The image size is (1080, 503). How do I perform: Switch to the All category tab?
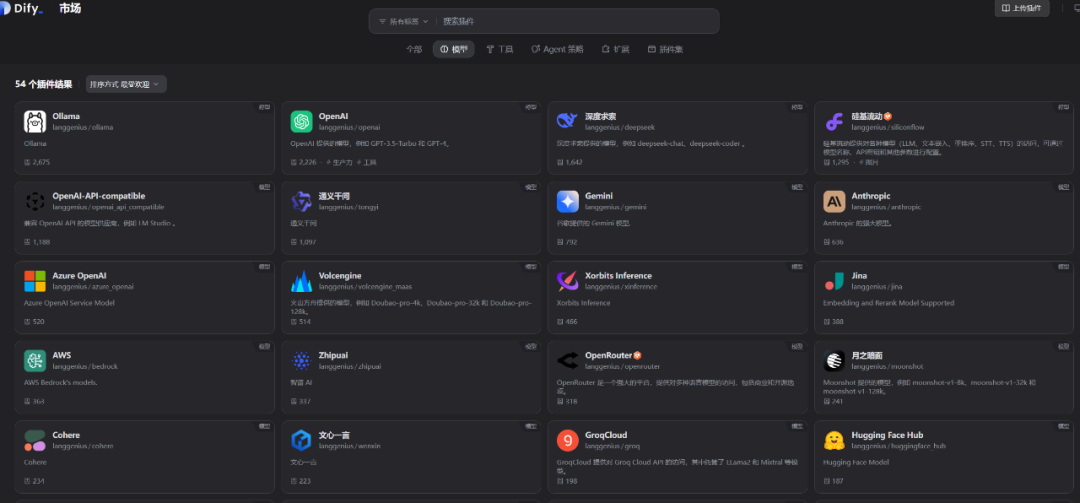click(x=413, y=49)
